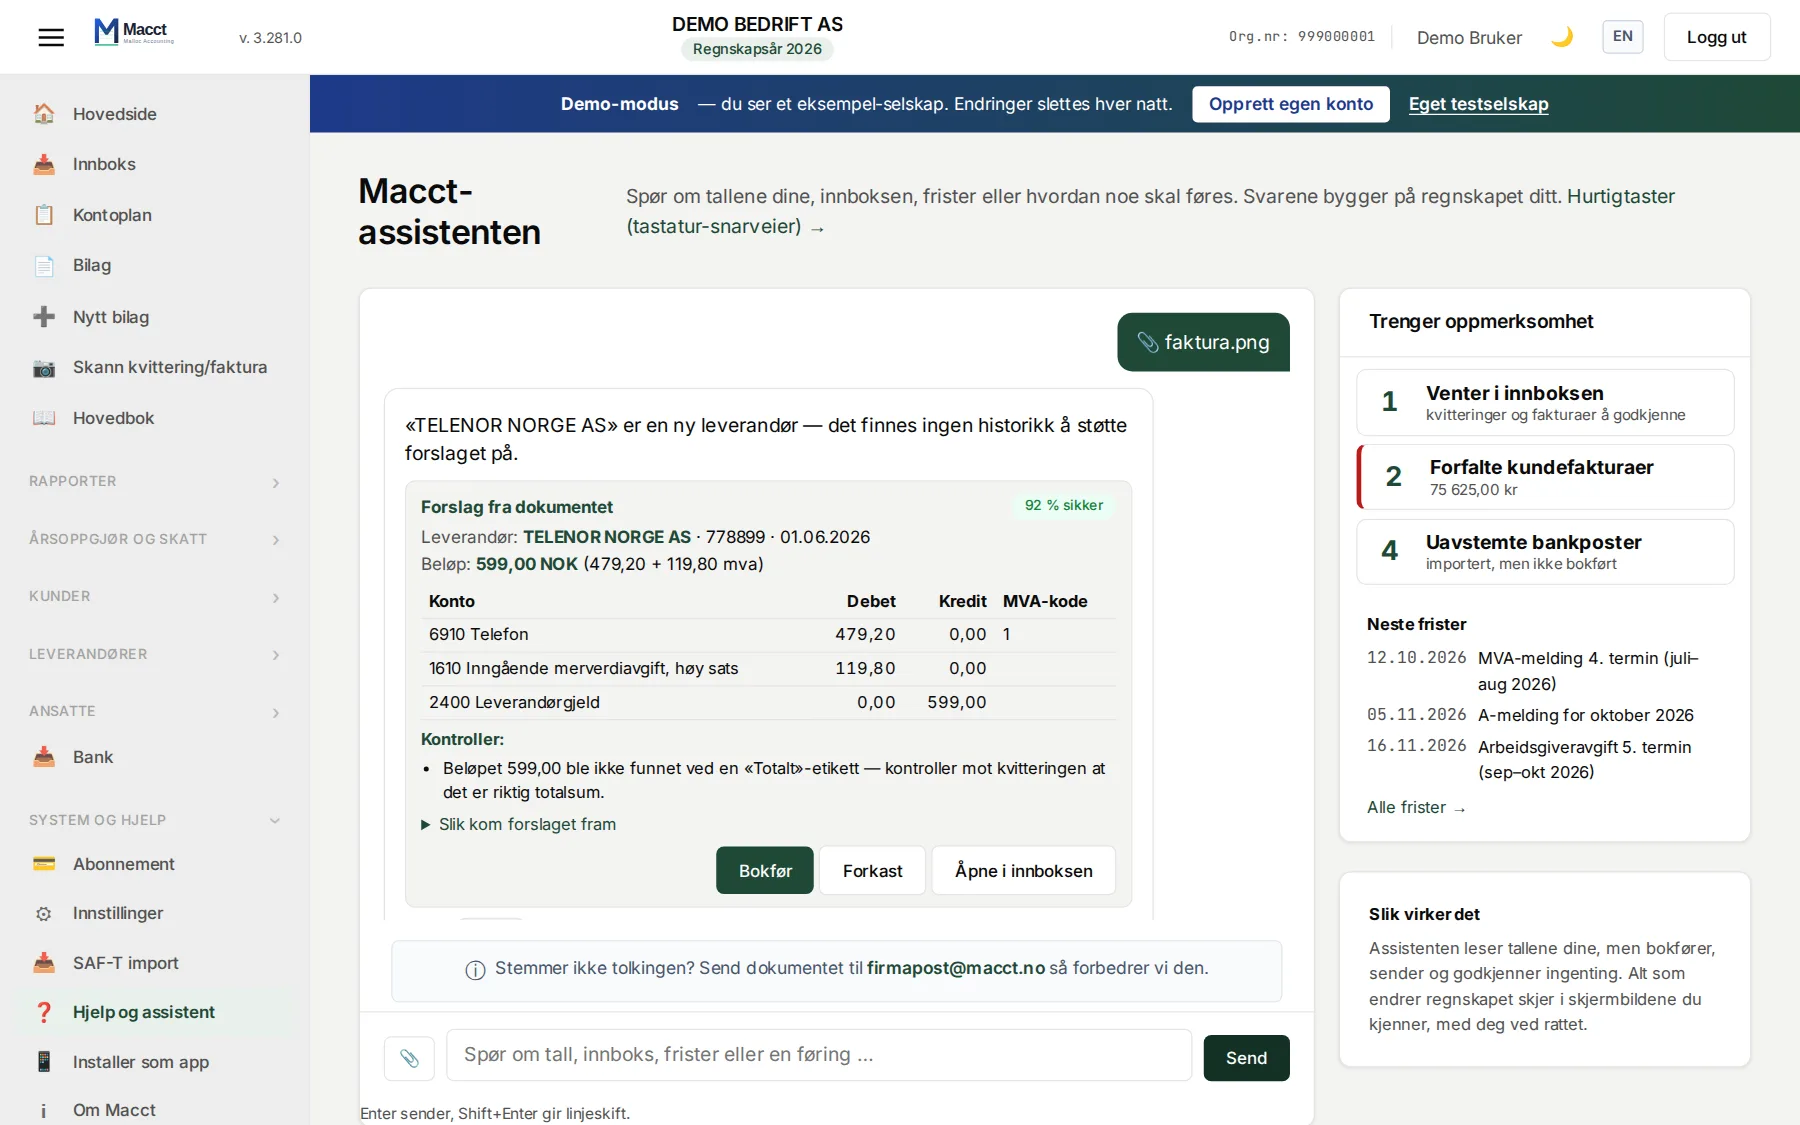This screenshot has width=1800, height=1125.
Task: Open the hamburger menu
Action: click(x=51, y=38)
